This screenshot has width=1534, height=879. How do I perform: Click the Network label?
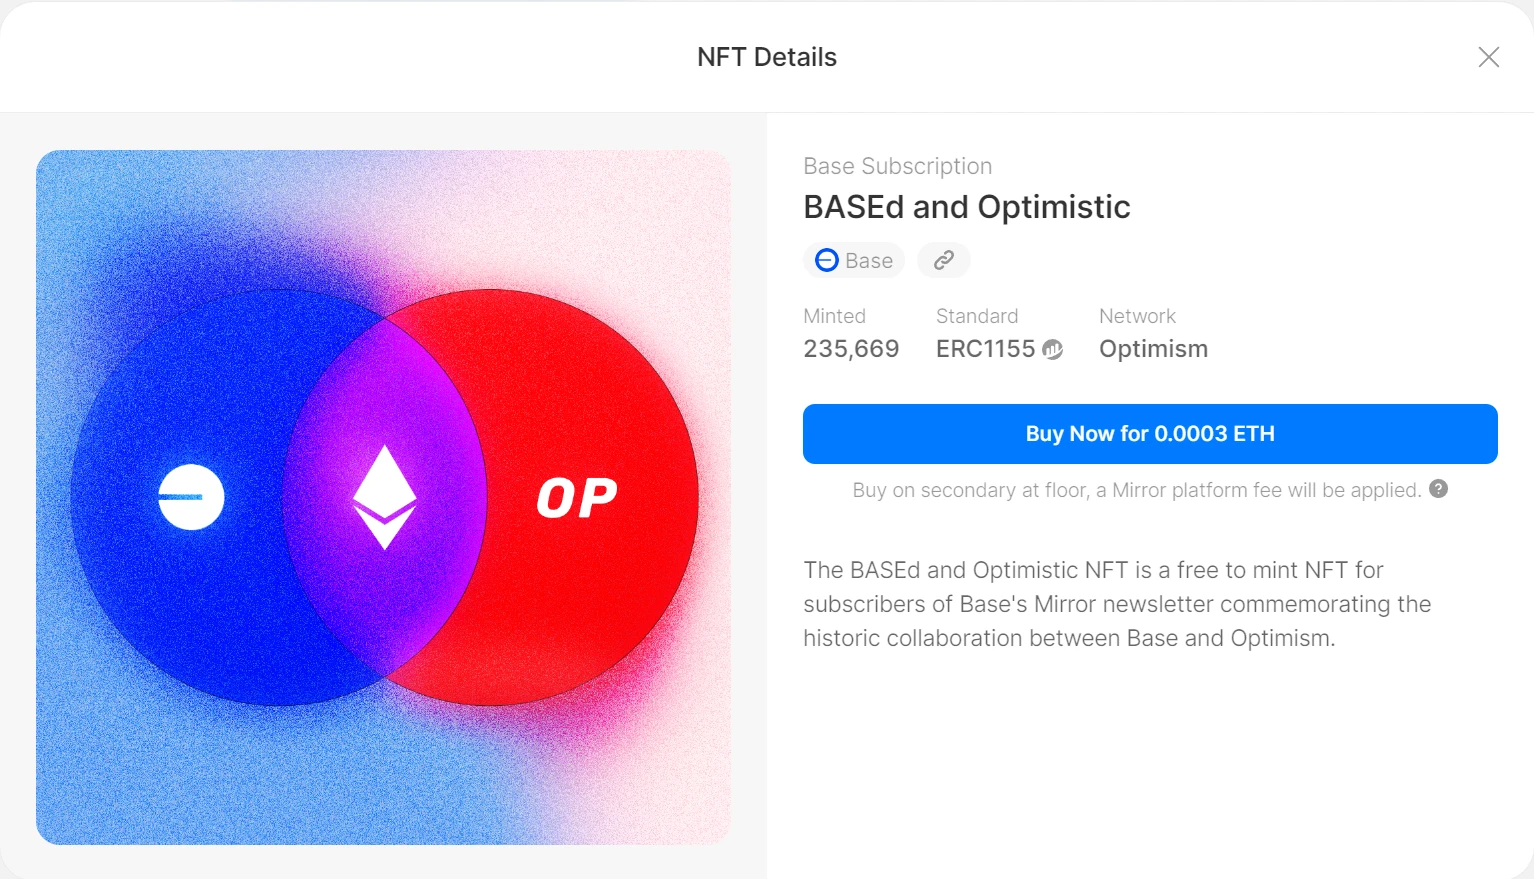[1137, 316]
